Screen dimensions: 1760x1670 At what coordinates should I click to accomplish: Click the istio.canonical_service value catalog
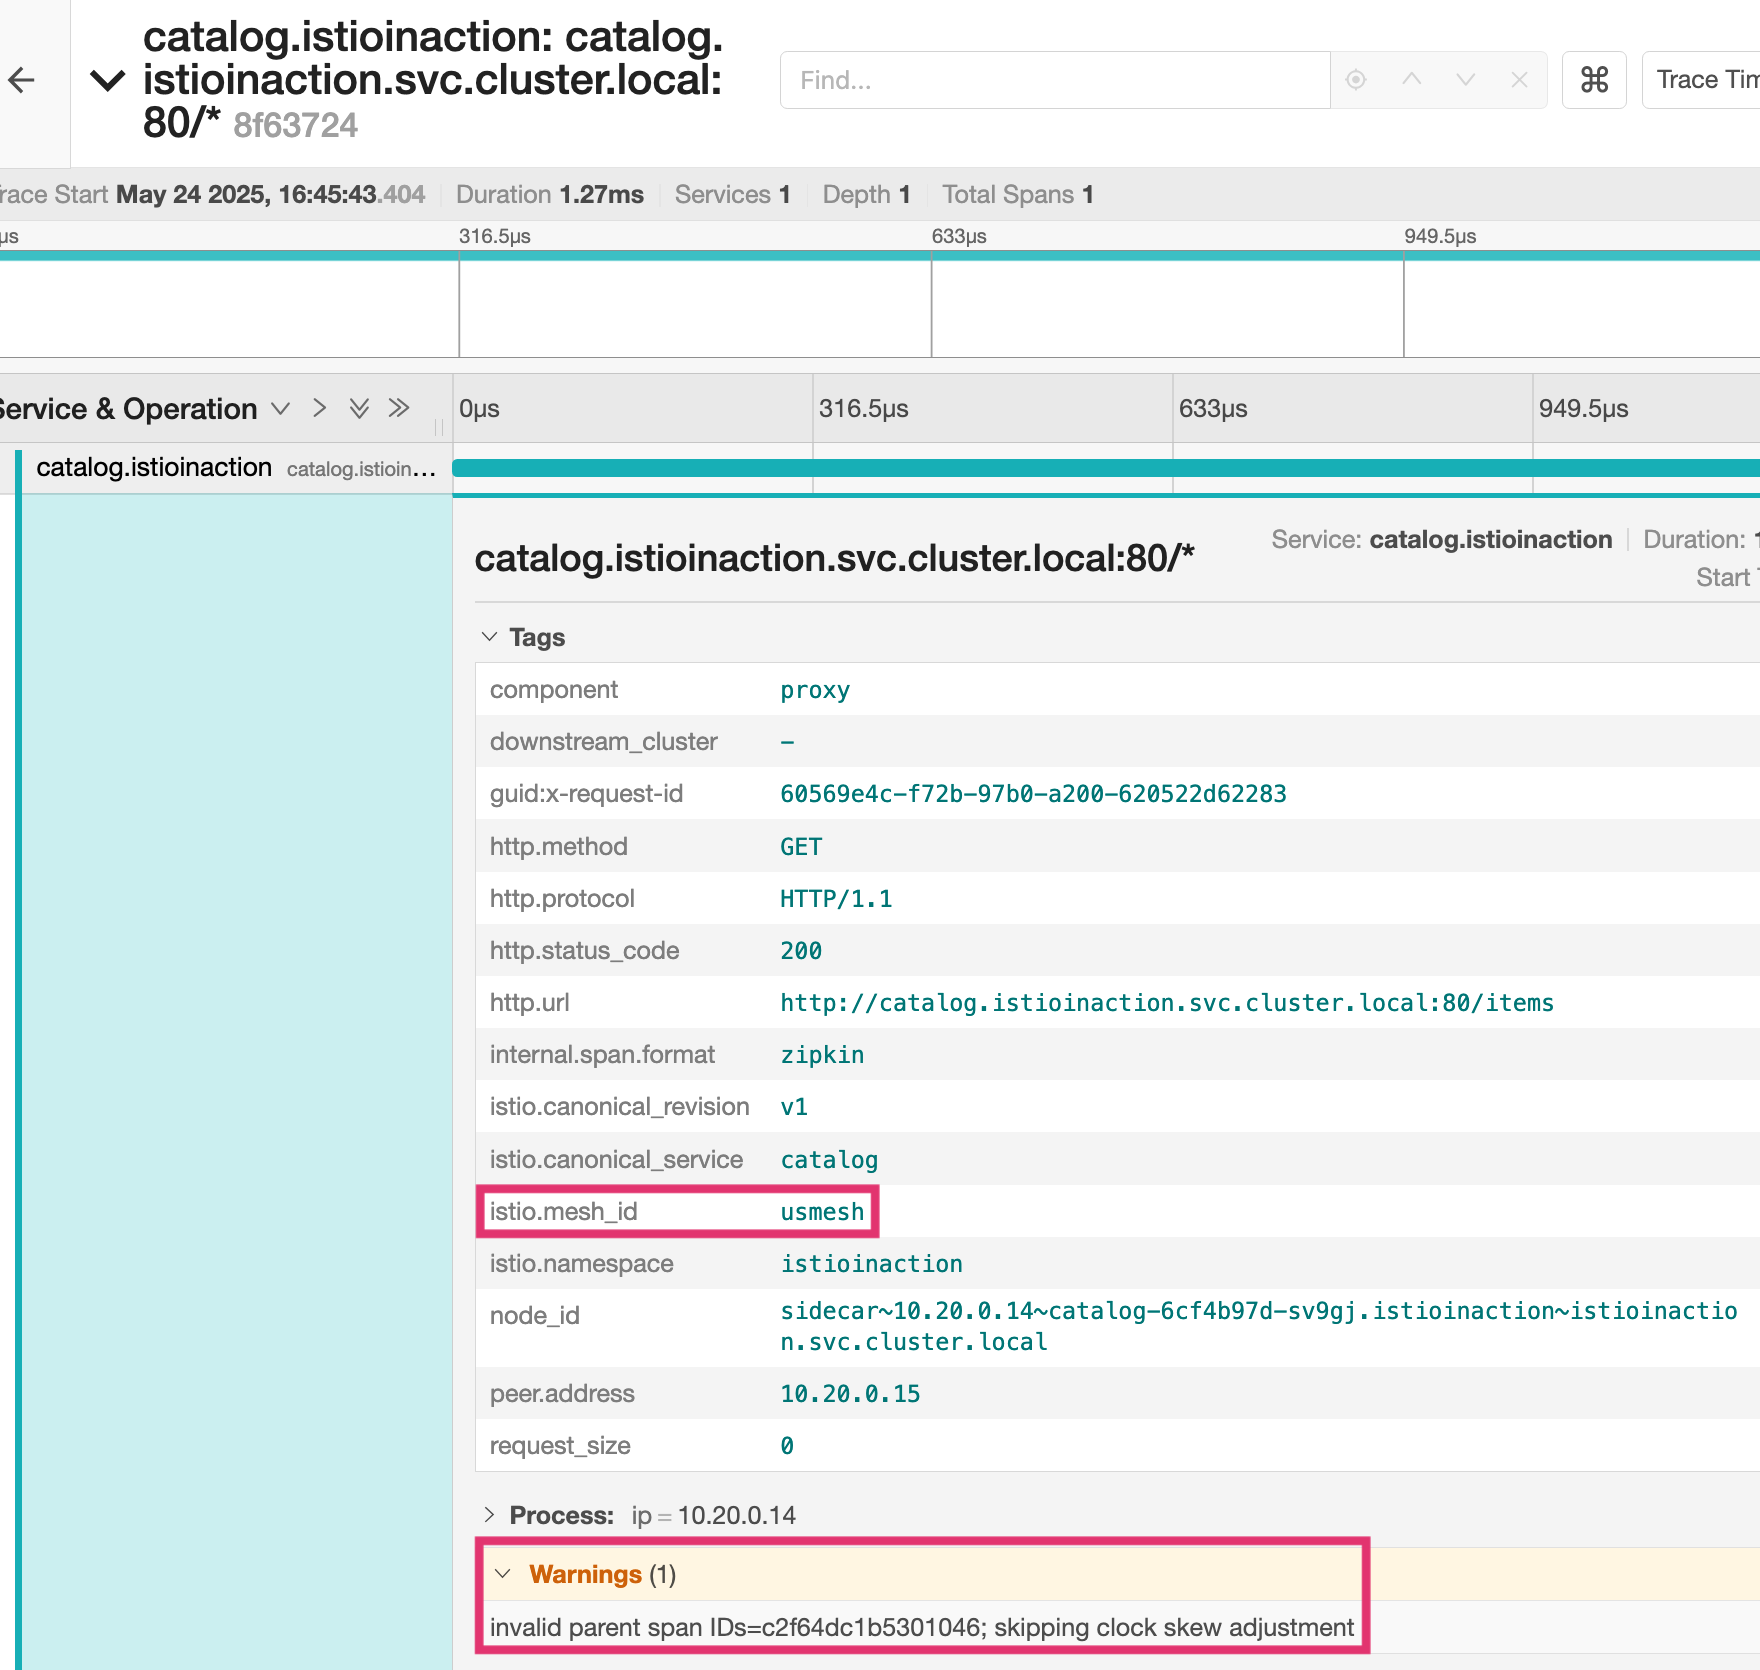829,1160
